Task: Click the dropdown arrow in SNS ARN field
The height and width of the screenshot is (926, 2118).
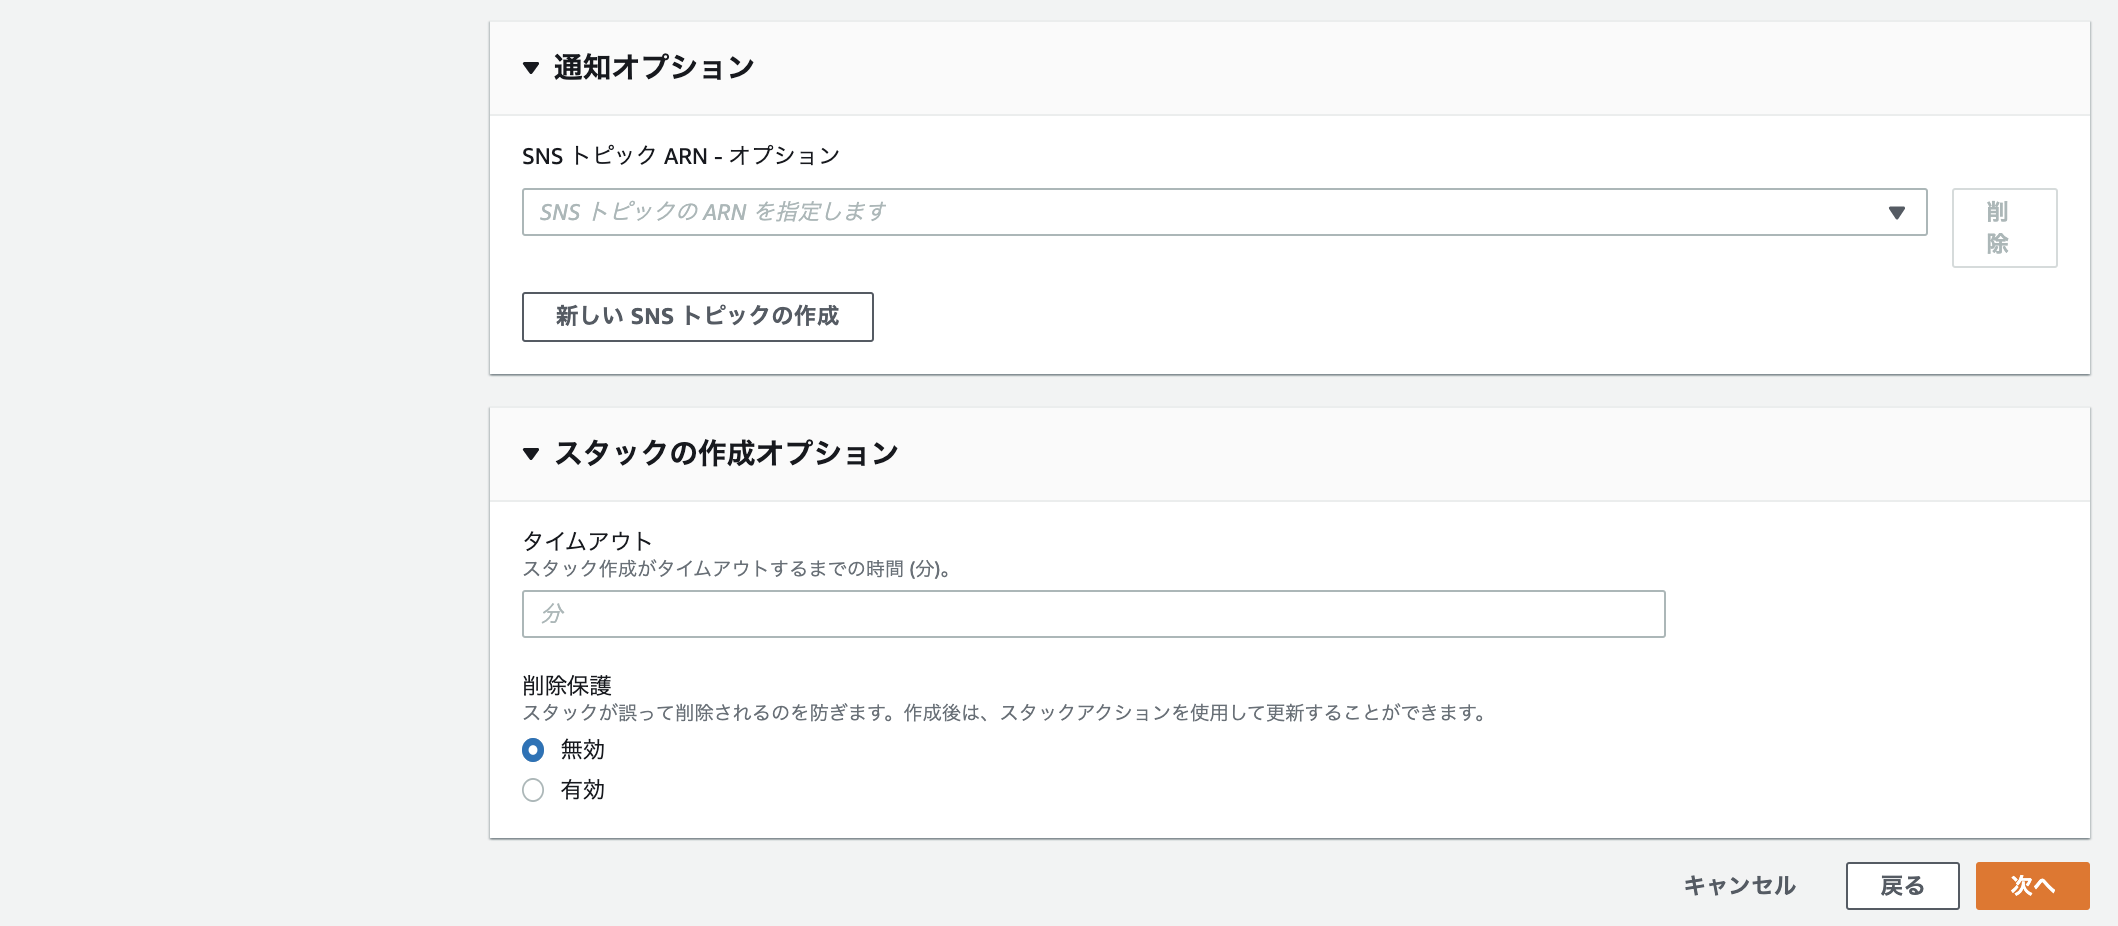Action: 1896,212
